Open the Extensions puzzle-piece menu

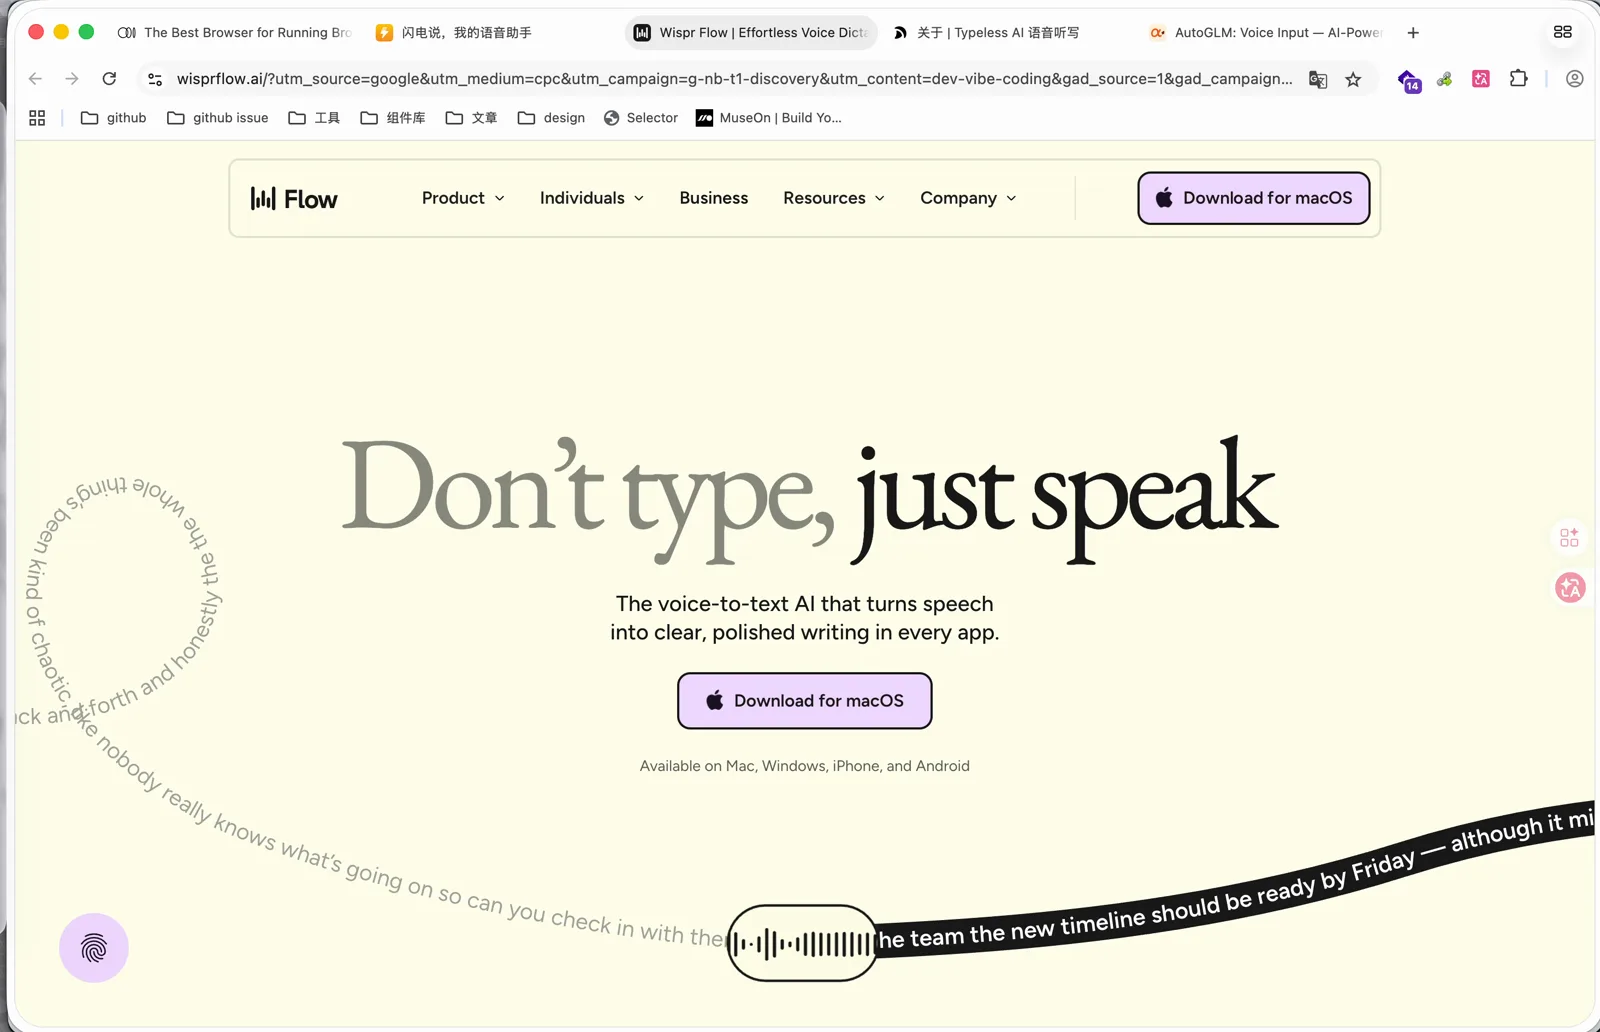coord(1518,79)
